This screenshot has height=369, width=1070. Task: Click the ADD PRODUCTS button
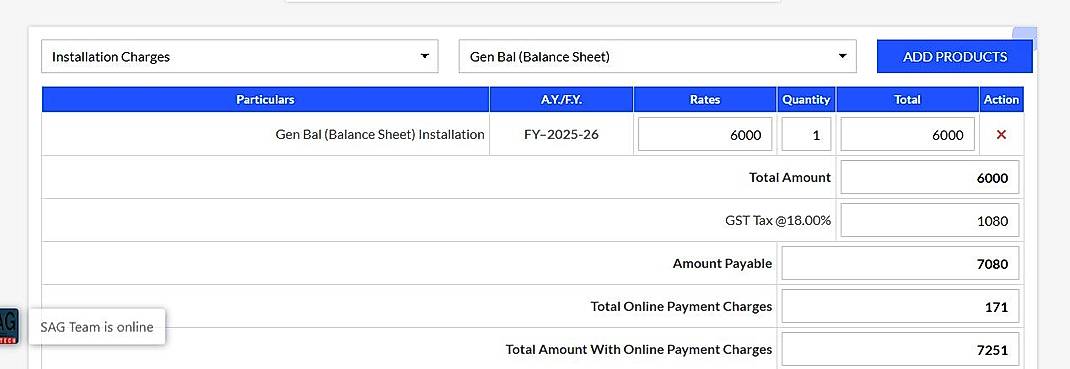pos(955,57)
